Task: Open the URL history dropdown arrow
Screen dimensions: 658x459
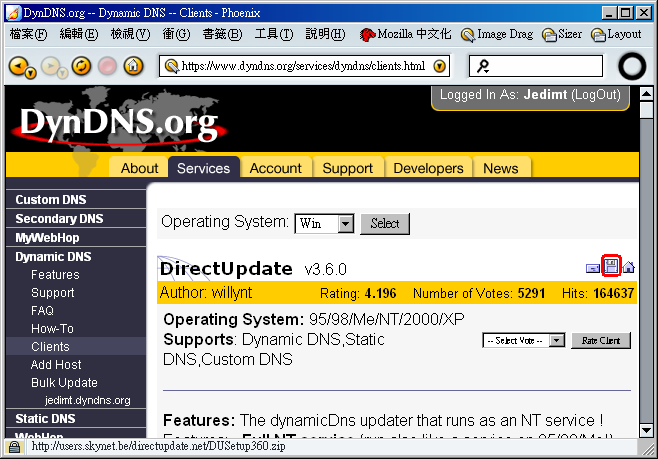Action: click(439, 66)
